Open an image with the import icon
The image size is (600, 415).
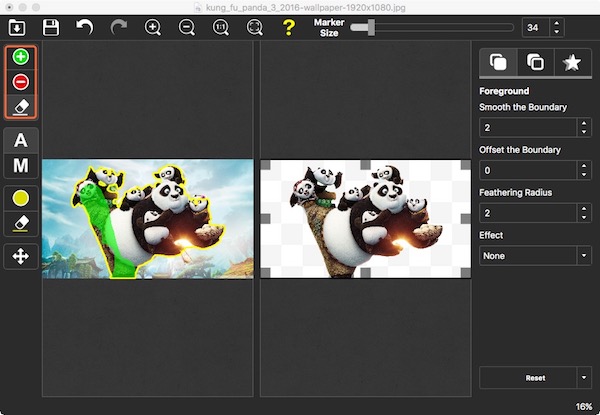tap(17, 28)
